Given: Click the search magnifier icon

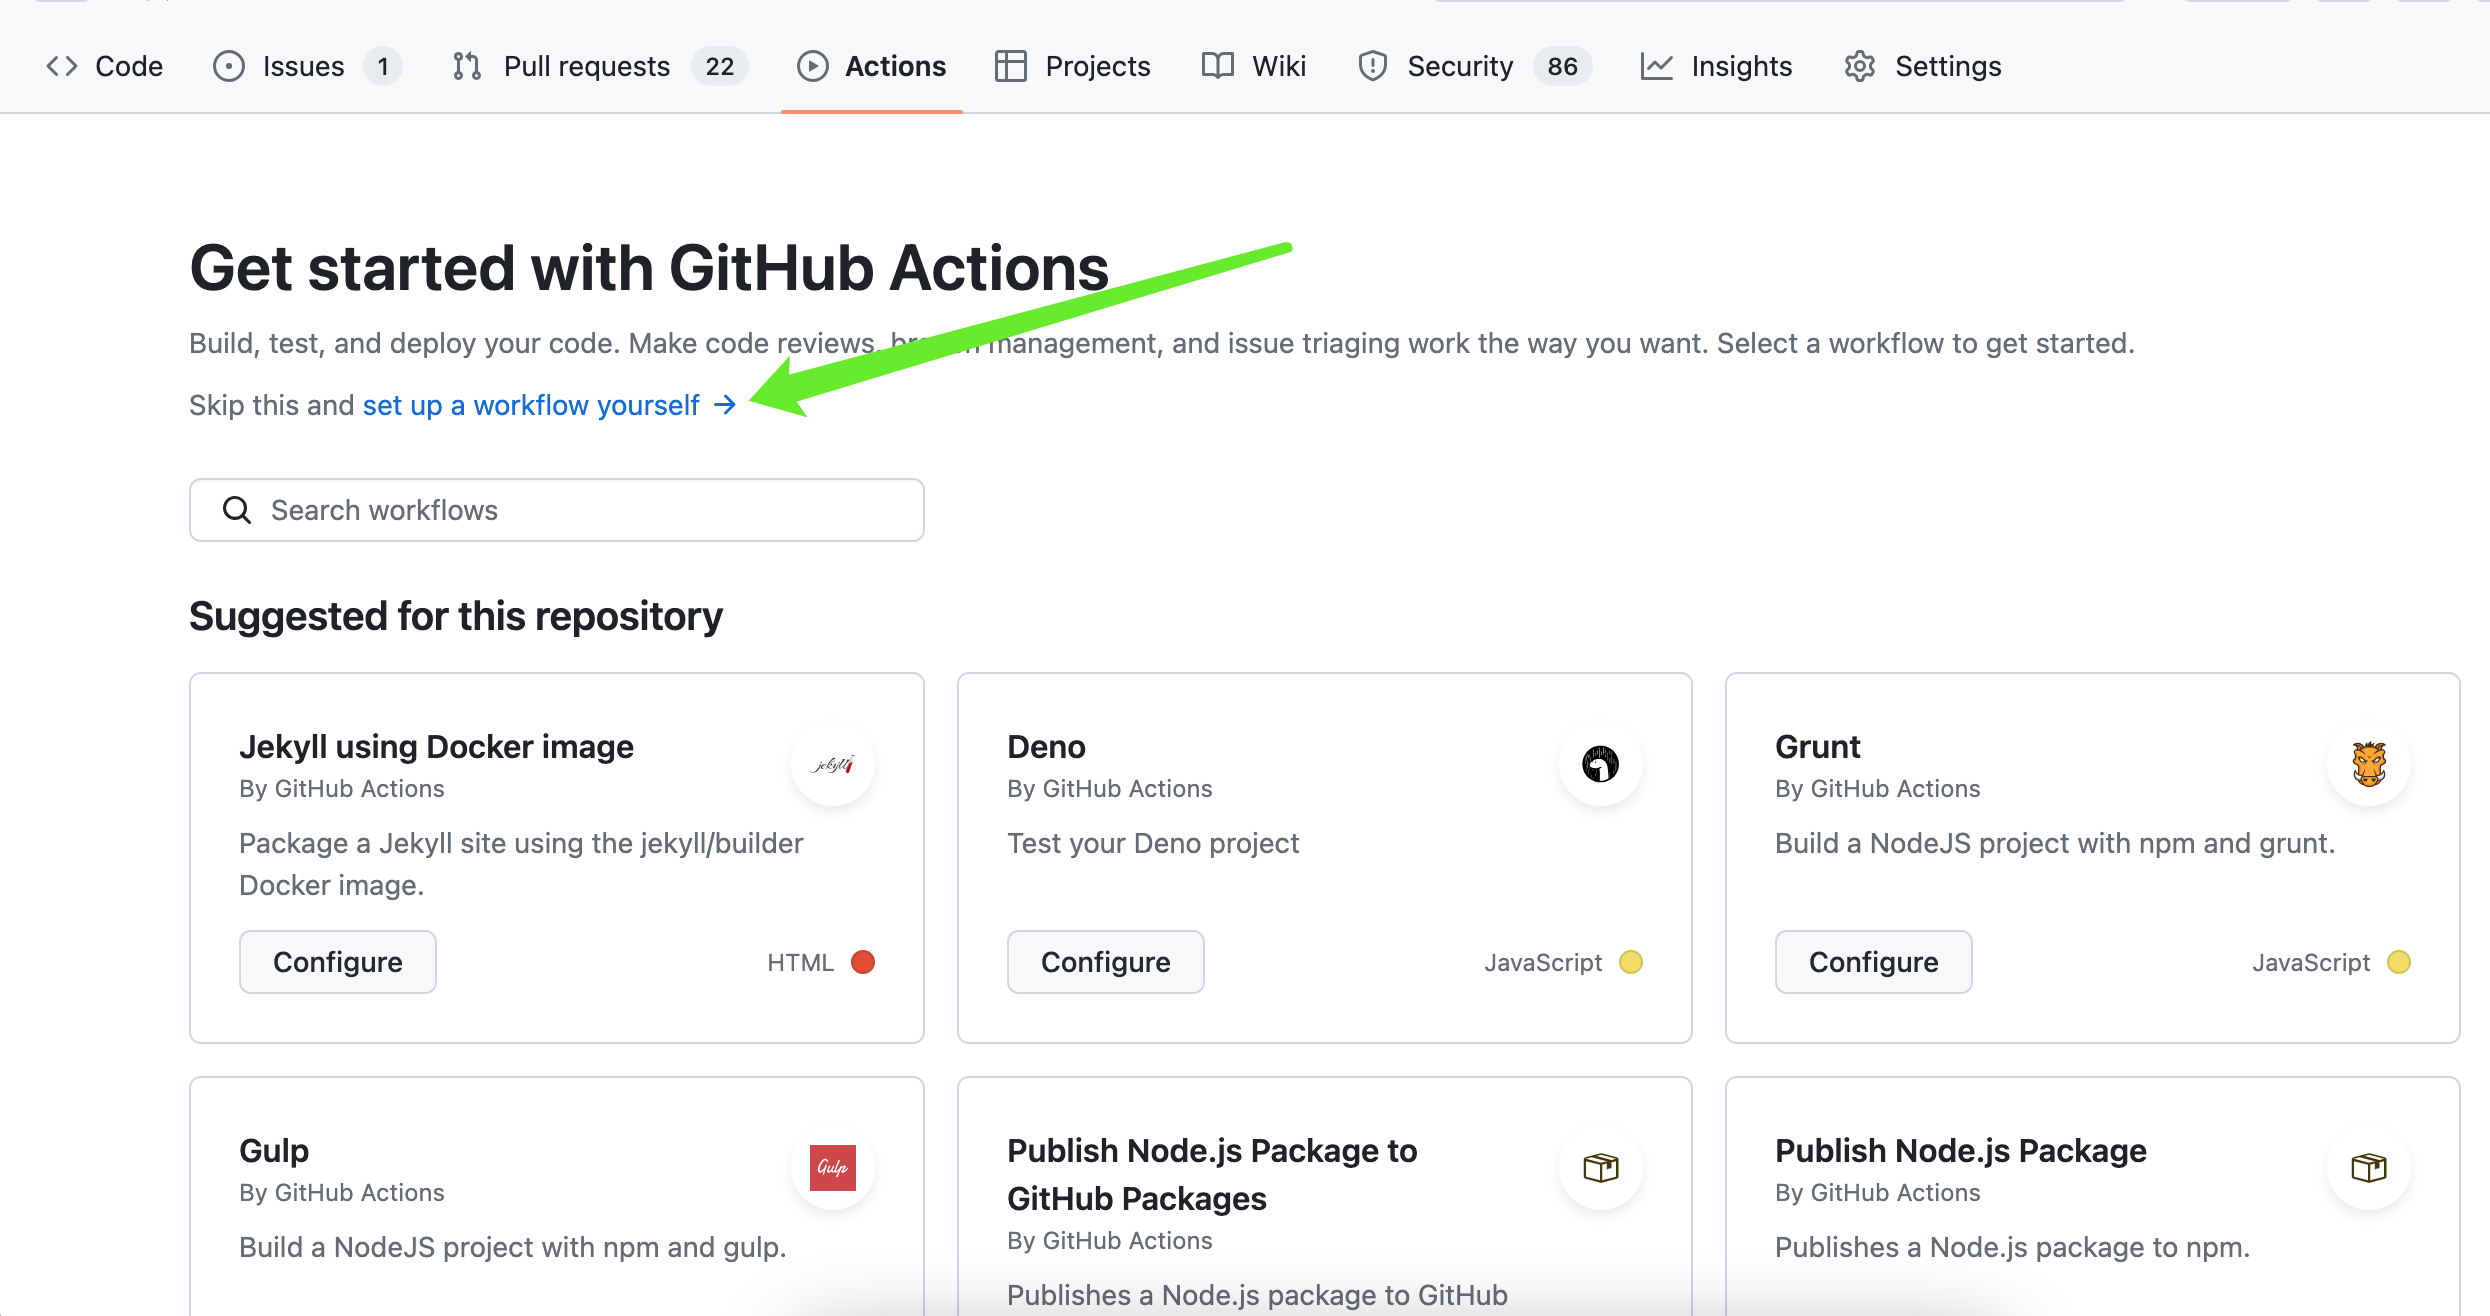Looking at the screenshot, I should click(x=237, y=510).
